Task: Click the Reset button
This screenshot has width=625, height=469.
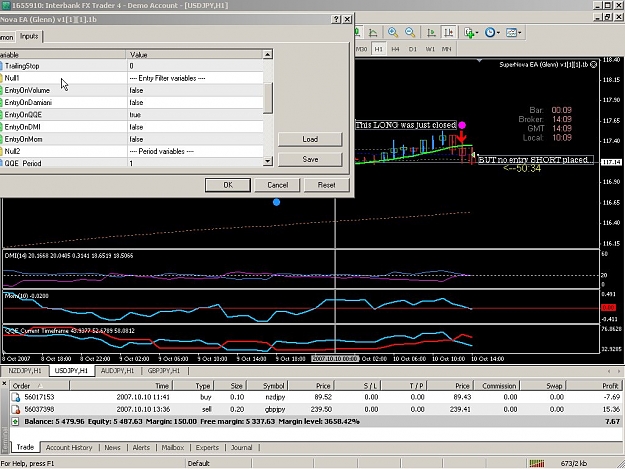Action: point(326,185)
